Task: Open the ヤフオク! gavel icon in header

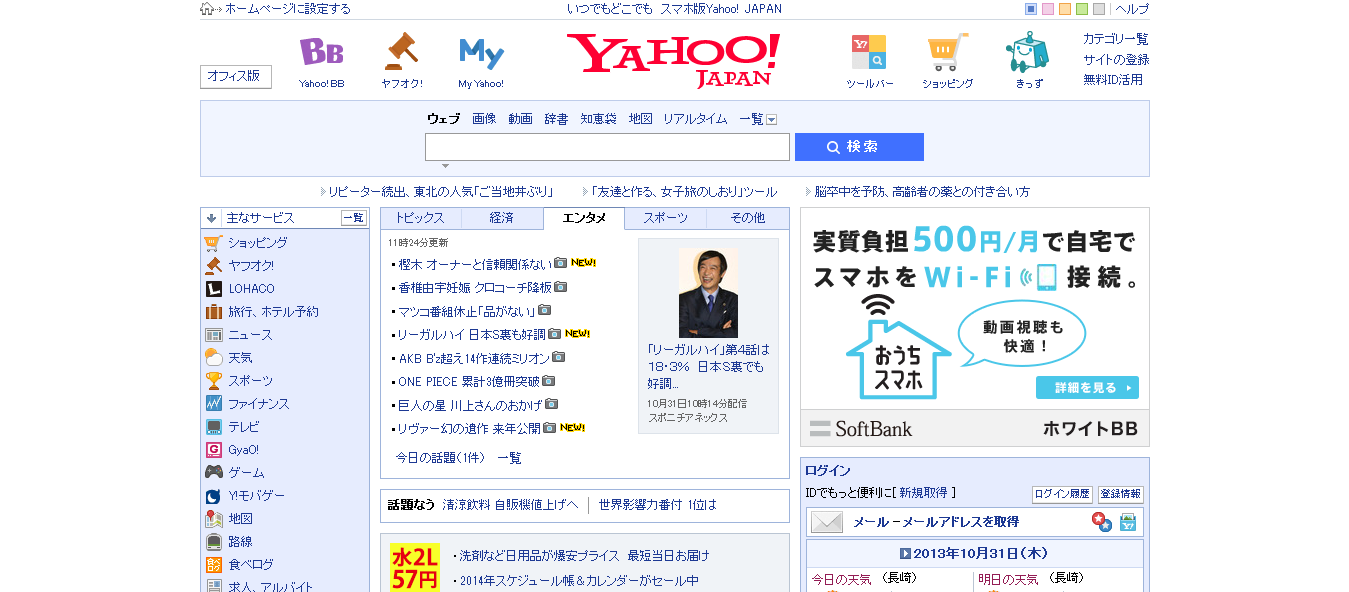Action: 401,50
